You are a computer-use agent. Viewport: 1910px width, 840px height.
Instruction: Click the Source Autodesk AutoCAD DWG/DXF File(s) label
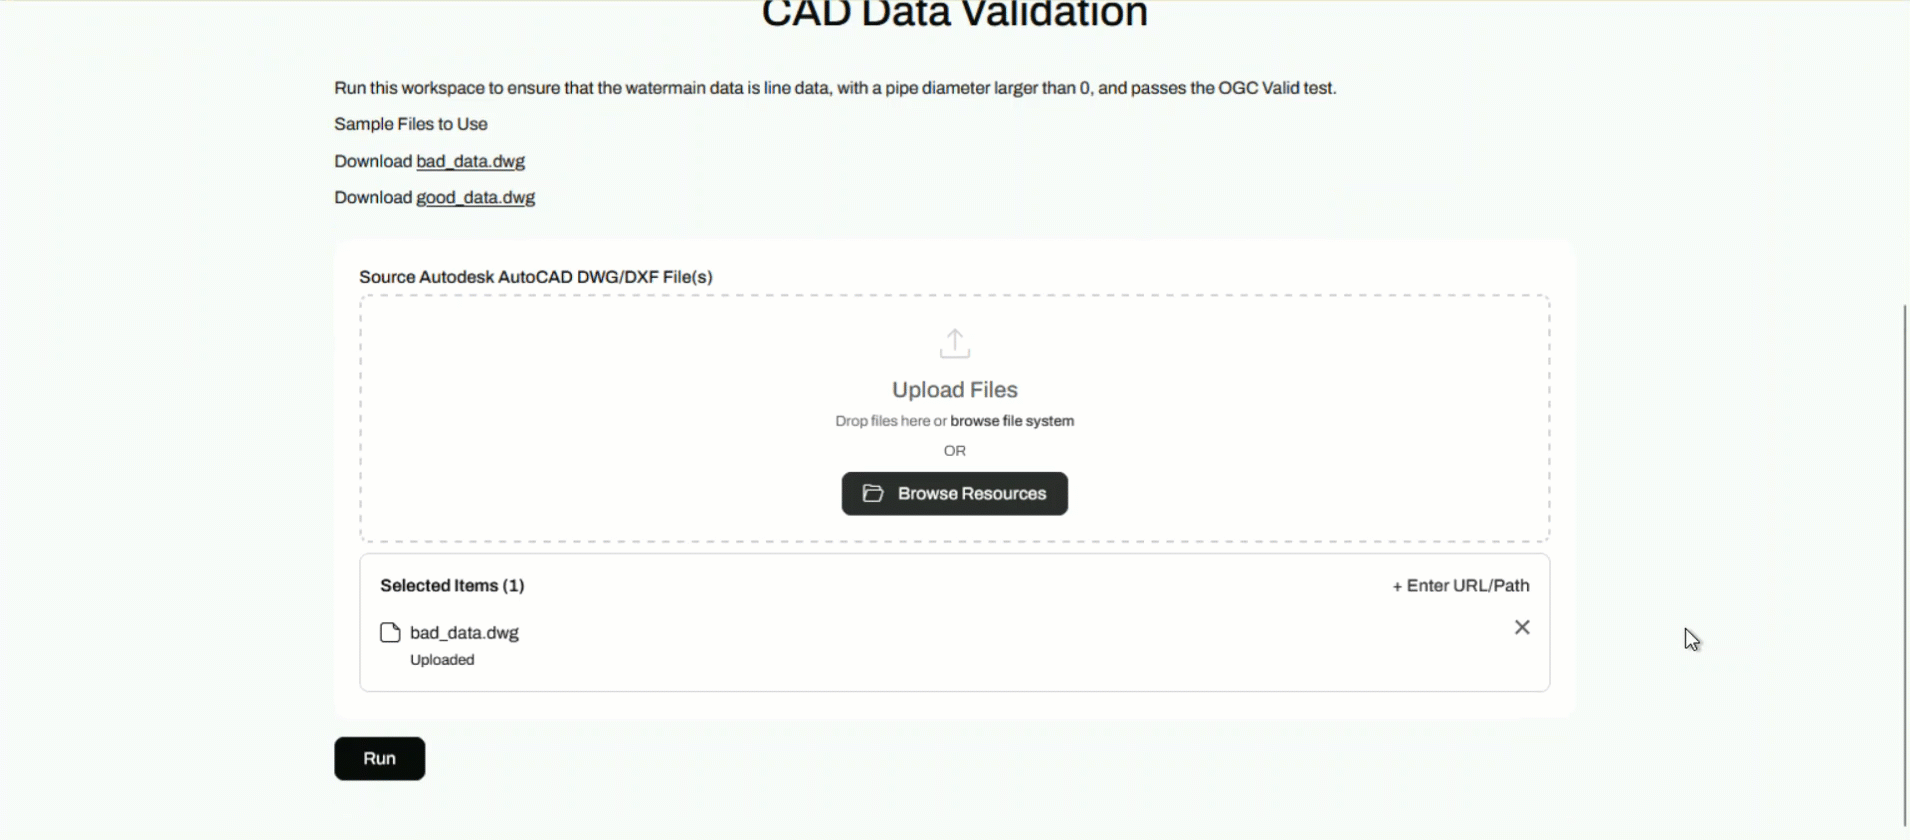(535, 277)
